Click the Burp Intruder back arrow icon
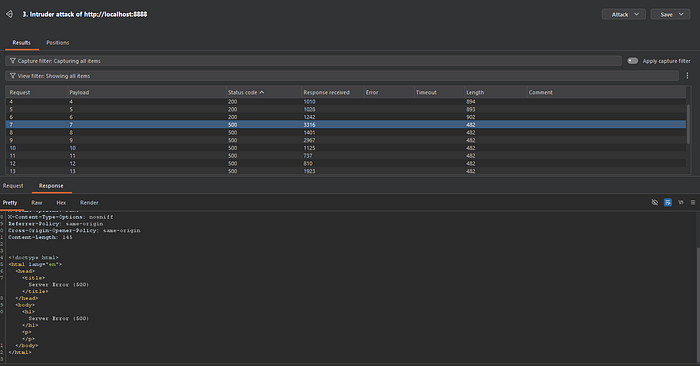Viewport: 700px width, 366px height. pyautogui.click(x=9, y=14)
